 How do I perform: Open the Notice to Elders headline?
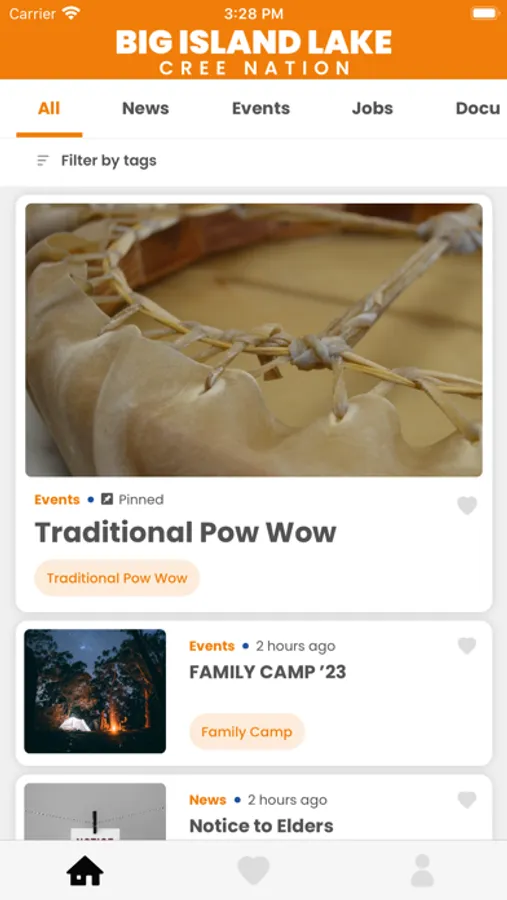261,826
